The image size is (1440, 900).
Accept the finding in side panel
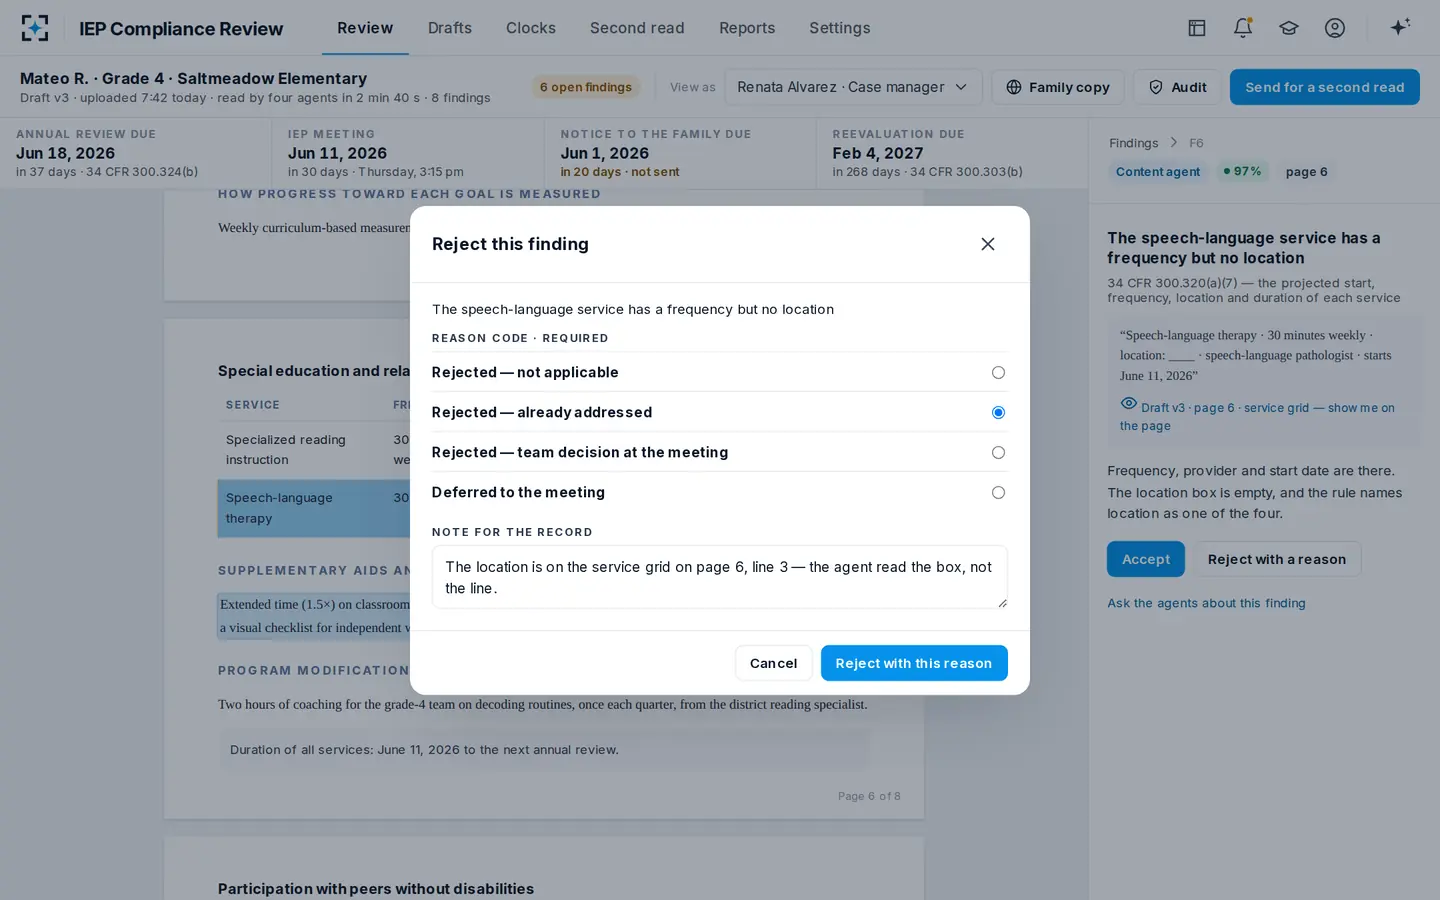[1146, 559]
